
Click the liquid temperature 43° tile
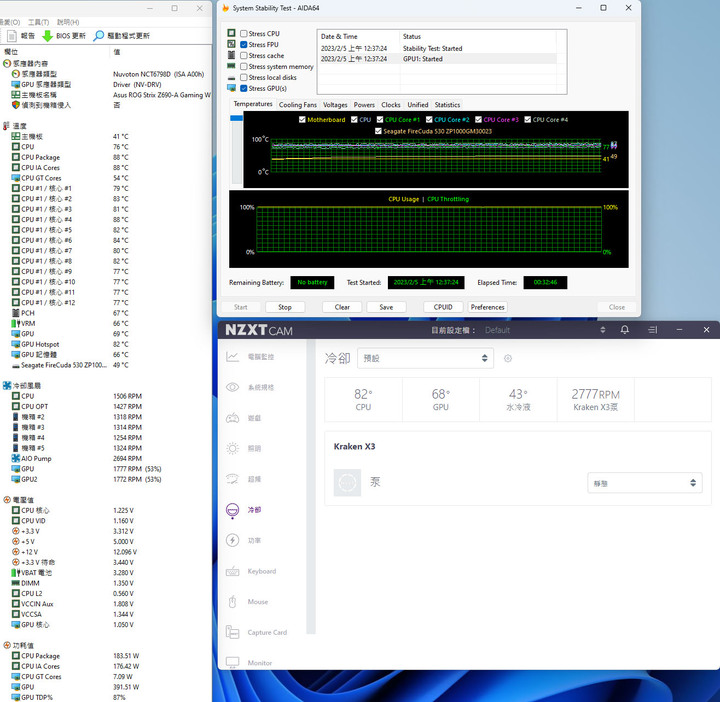518,399
